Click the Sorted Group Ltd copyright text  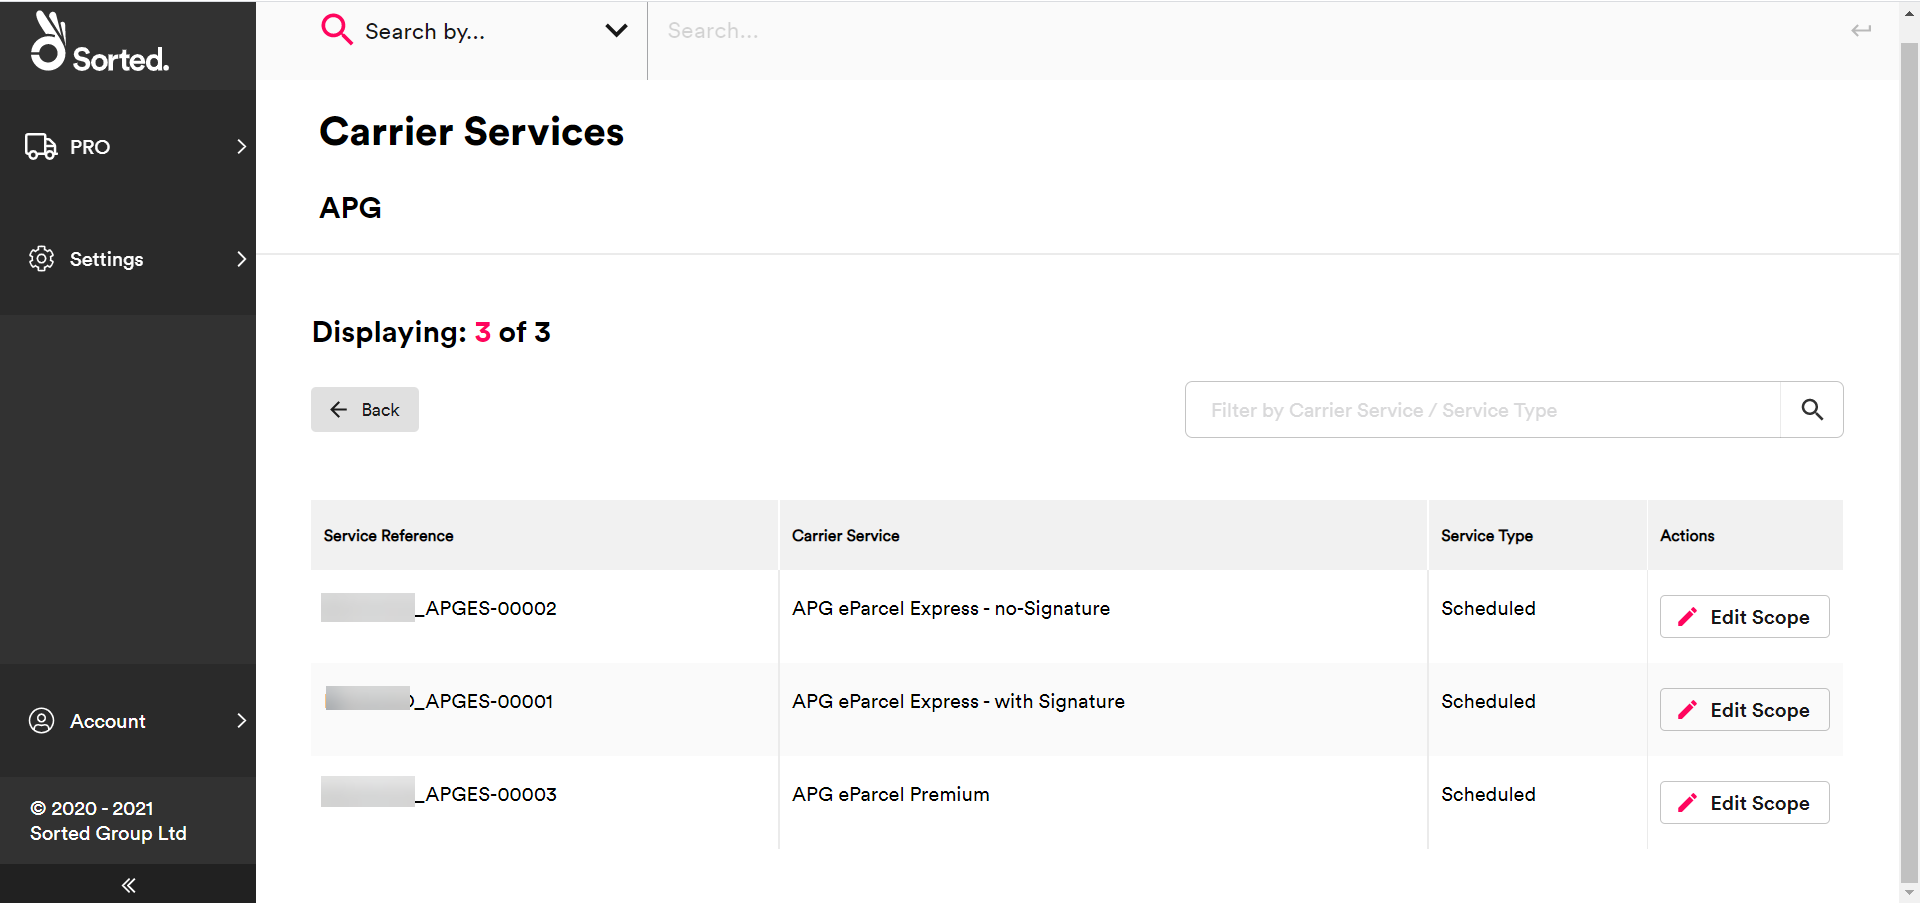108,821
